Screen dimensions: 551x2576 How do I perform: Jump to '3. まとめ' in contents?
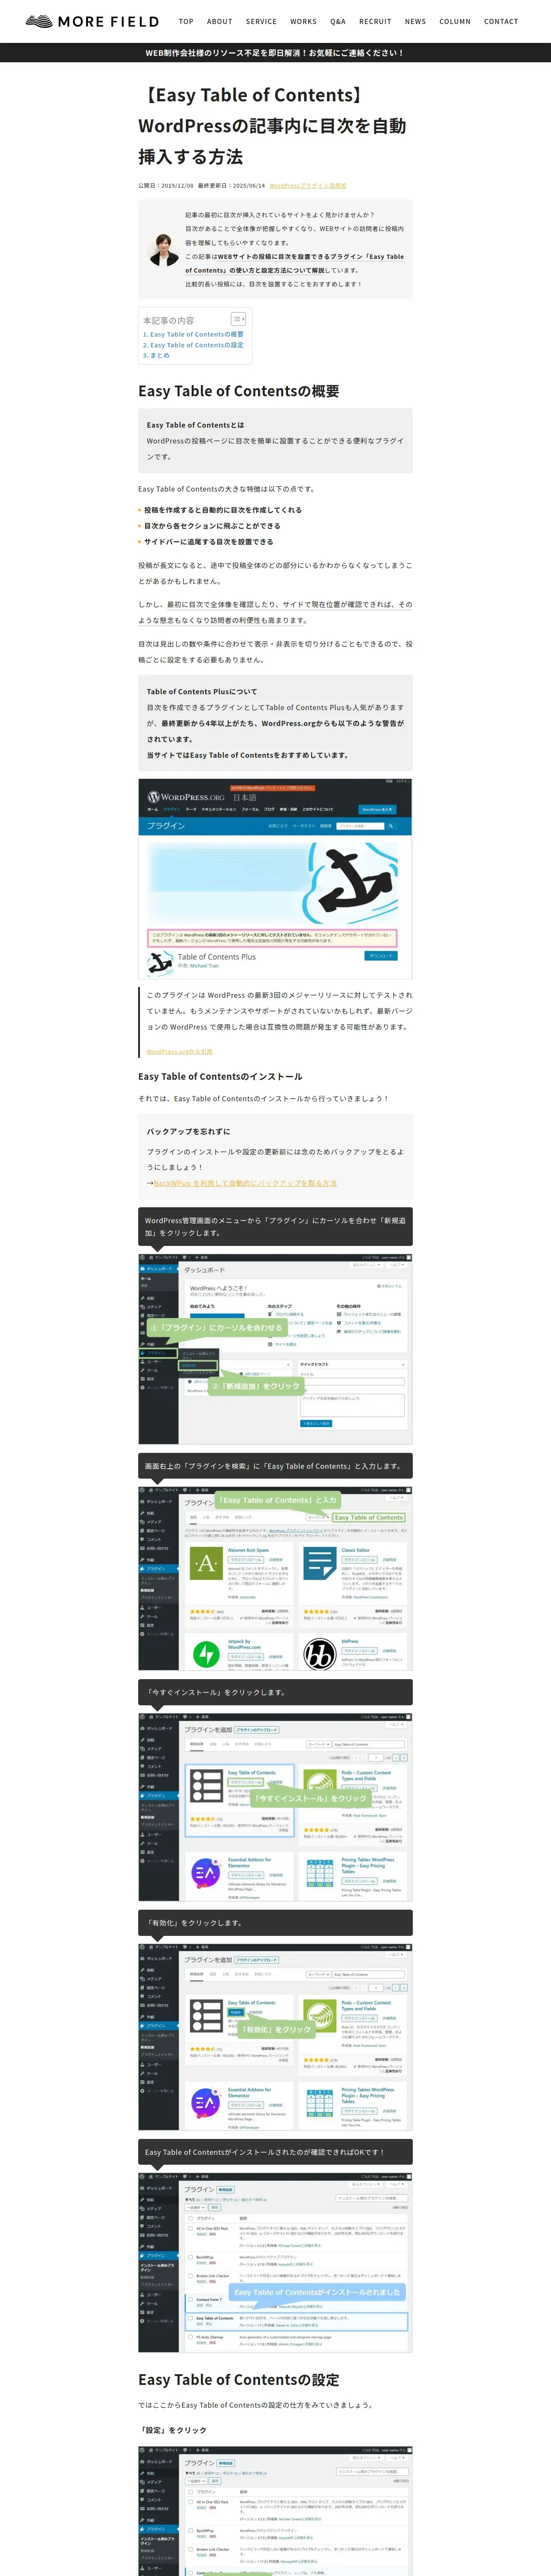point(156,355)
